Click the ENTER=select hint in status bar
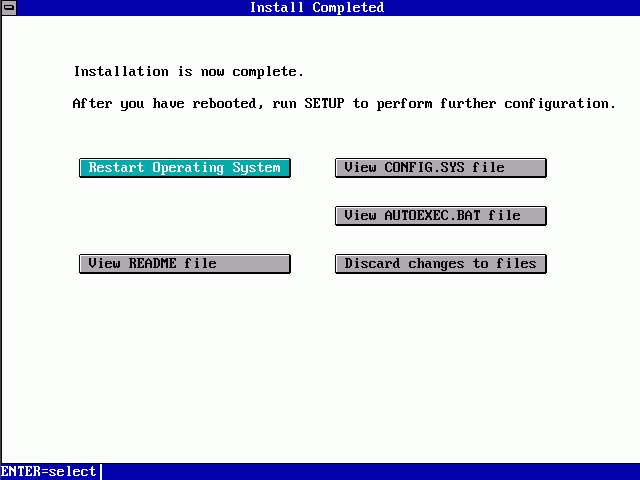Viewport: 640px width, 480px height. (49, 471)
